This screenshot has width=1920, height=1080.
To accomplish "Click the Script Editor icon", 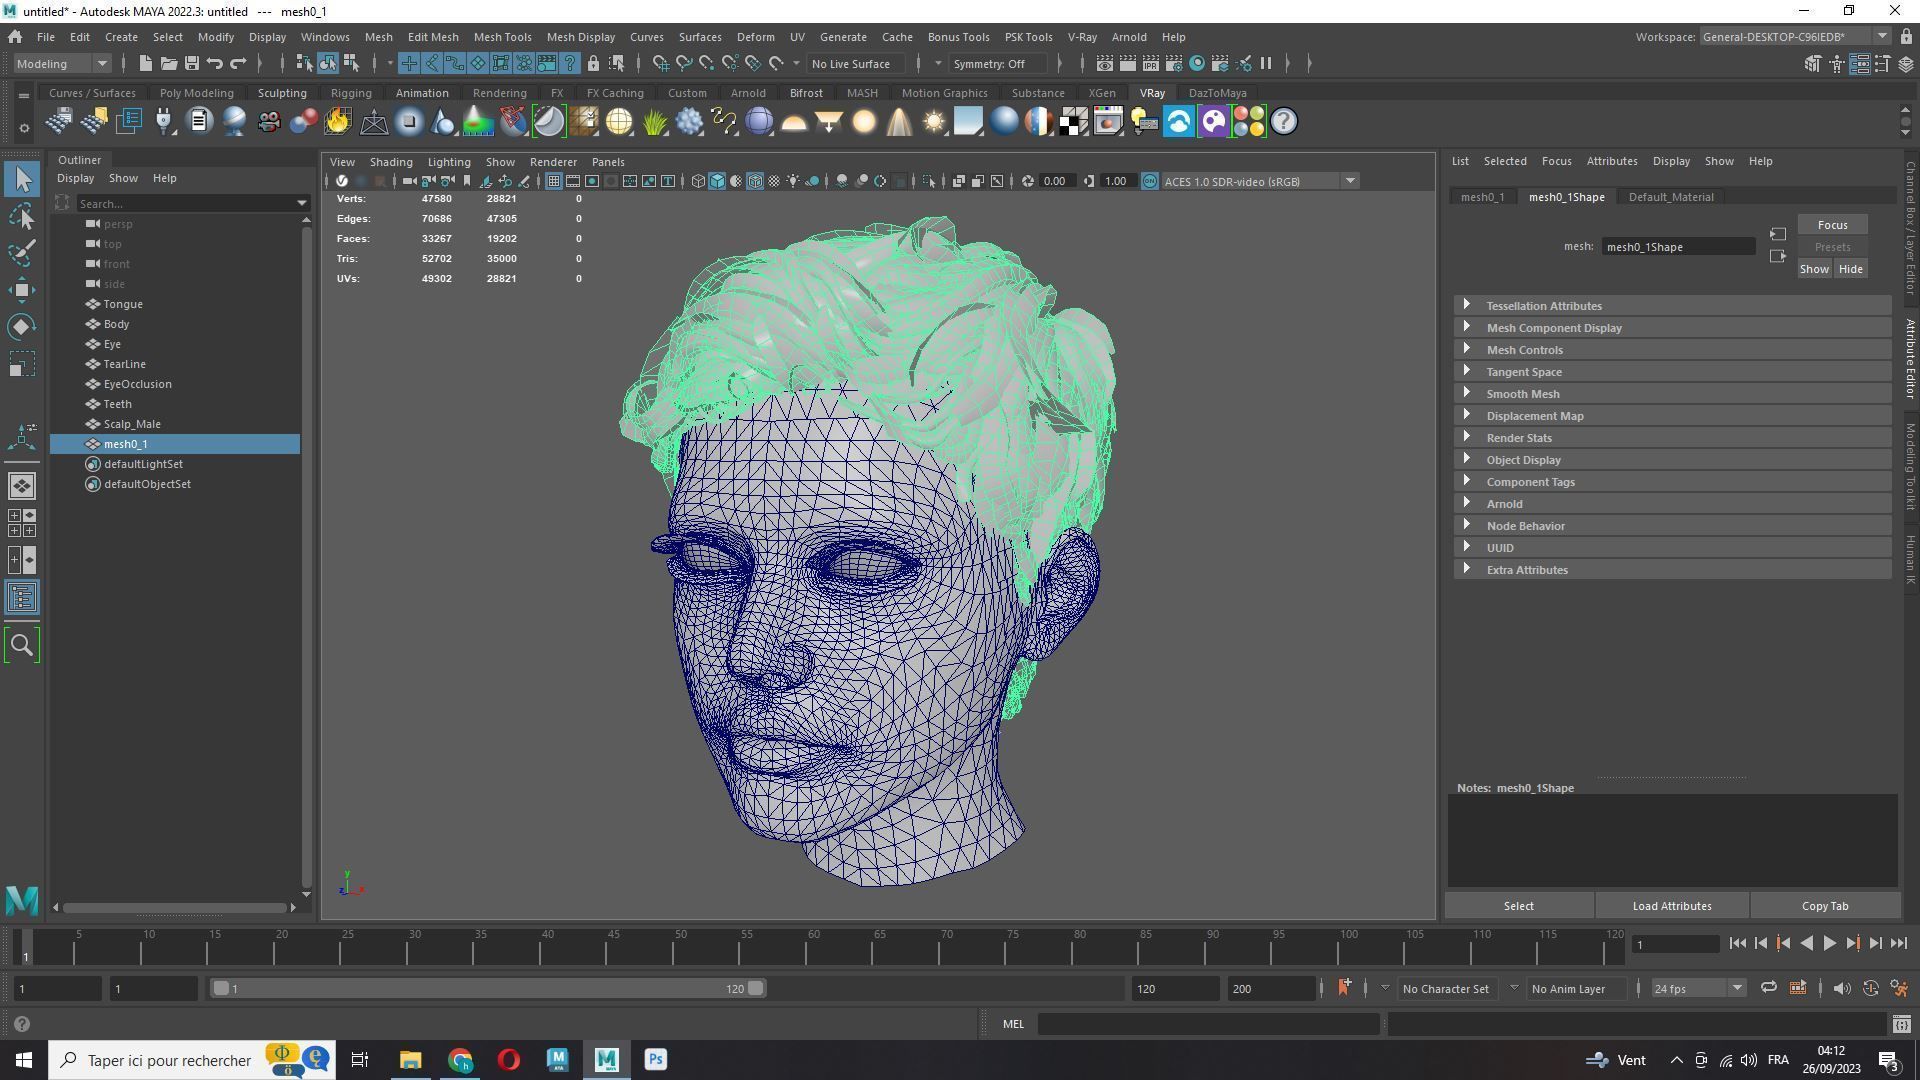I will click(1901, 1024).
